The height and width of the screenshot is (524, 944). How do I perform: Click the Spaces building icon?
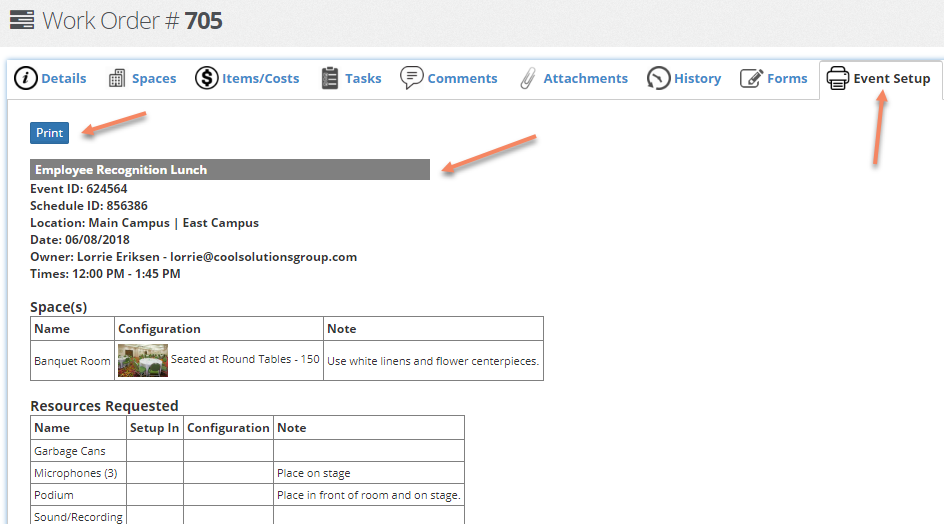pos(117,78)
